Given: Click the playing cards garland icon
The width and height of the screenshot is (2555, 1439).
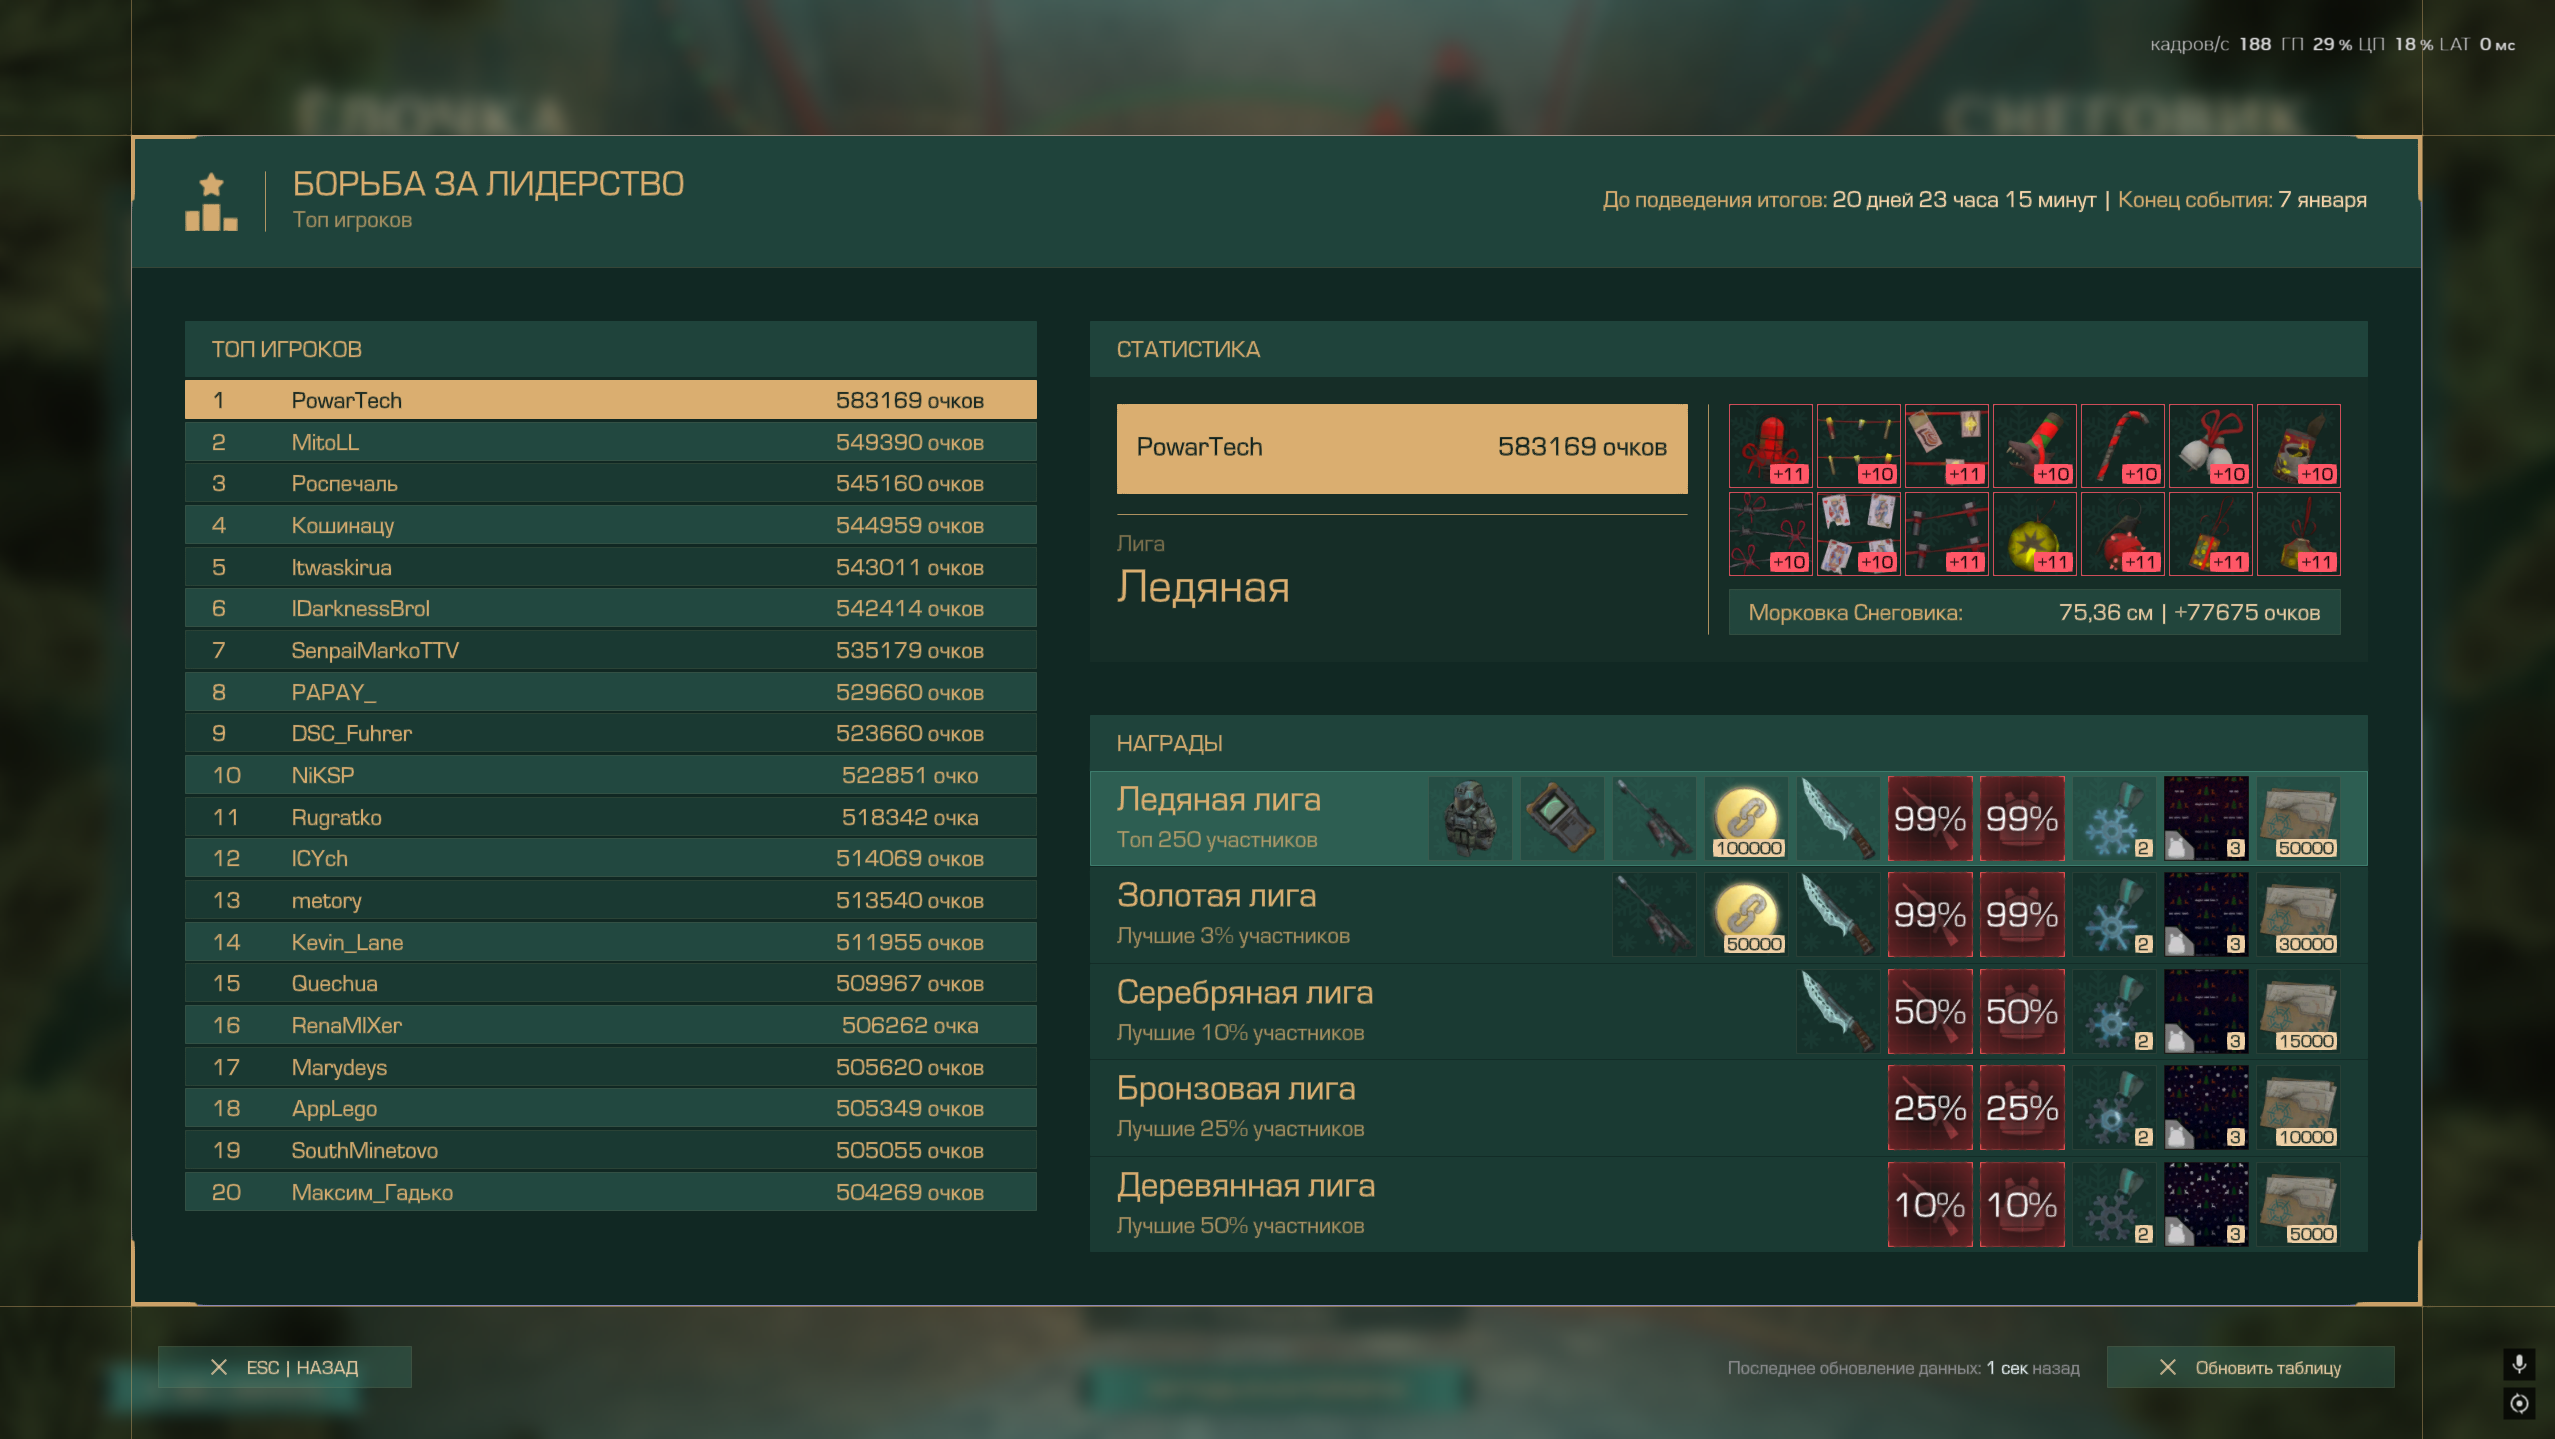Looking at the screenshot, I should [x=1858, y=534].
